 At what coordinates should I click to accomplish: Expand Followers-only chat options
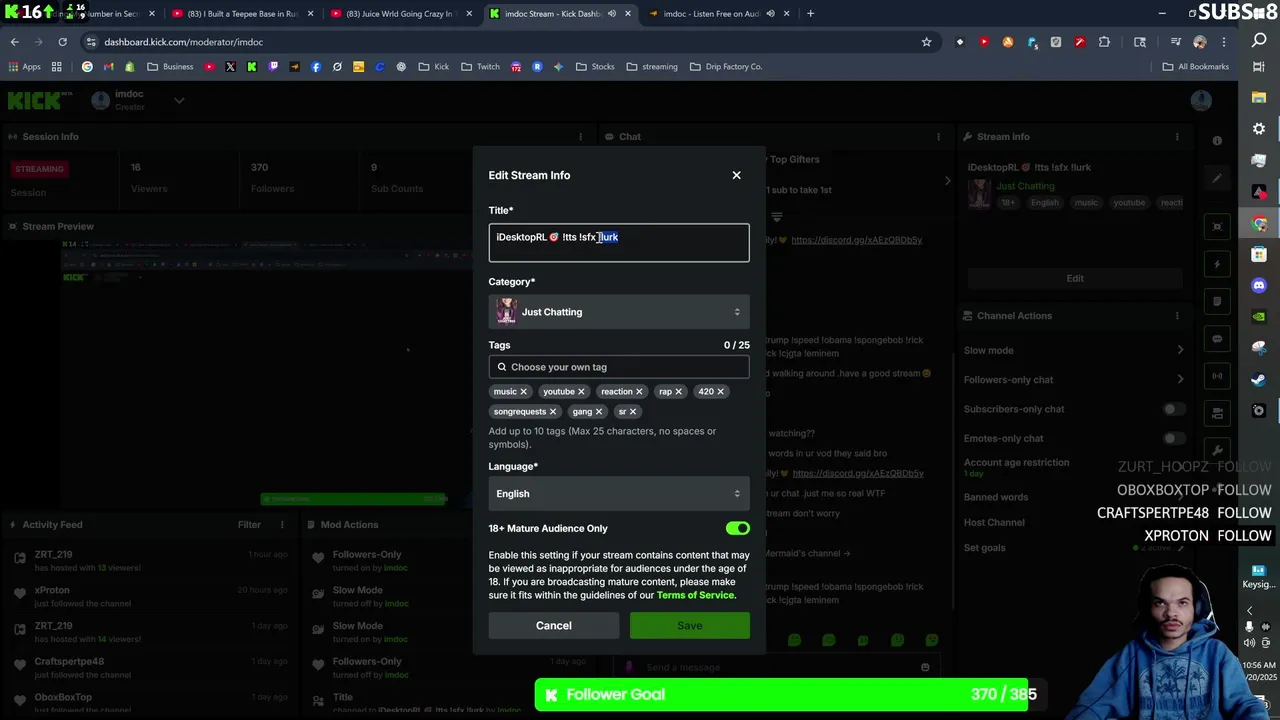pos(1181,379)
